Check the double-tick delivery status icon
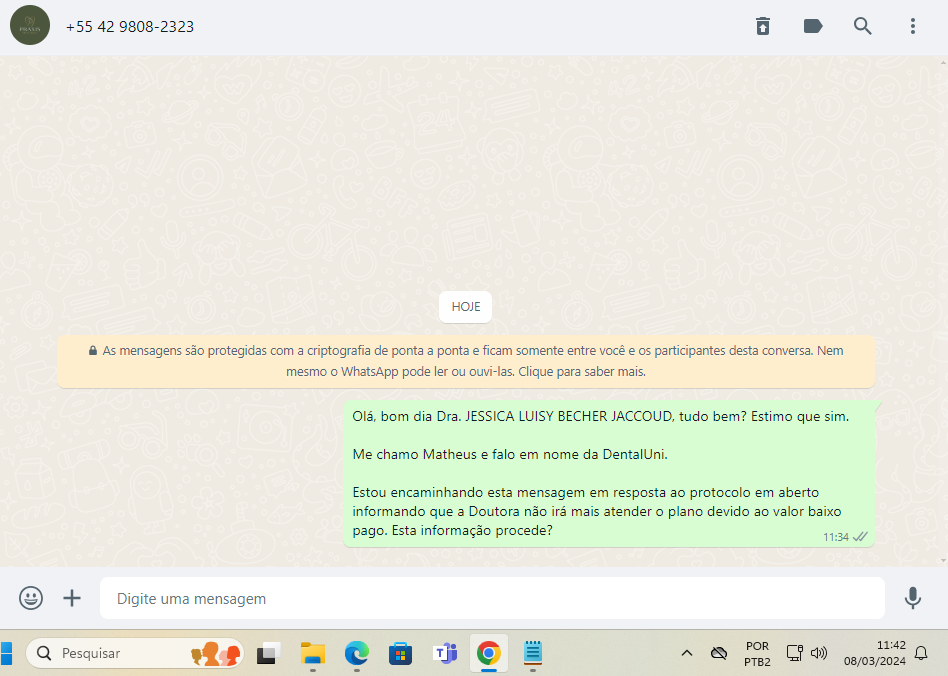 point(860,536)
